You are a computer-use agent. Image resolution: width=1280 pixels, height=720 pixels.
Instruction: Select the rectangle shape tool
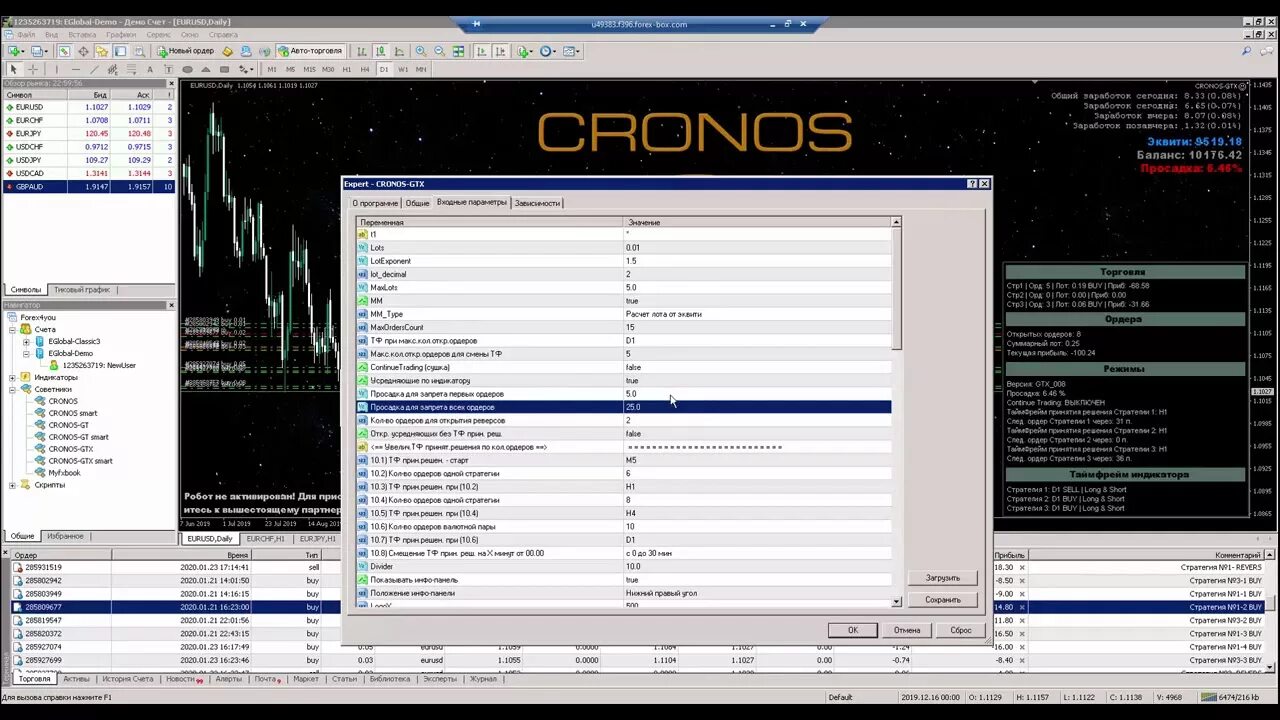pos(224,69)
